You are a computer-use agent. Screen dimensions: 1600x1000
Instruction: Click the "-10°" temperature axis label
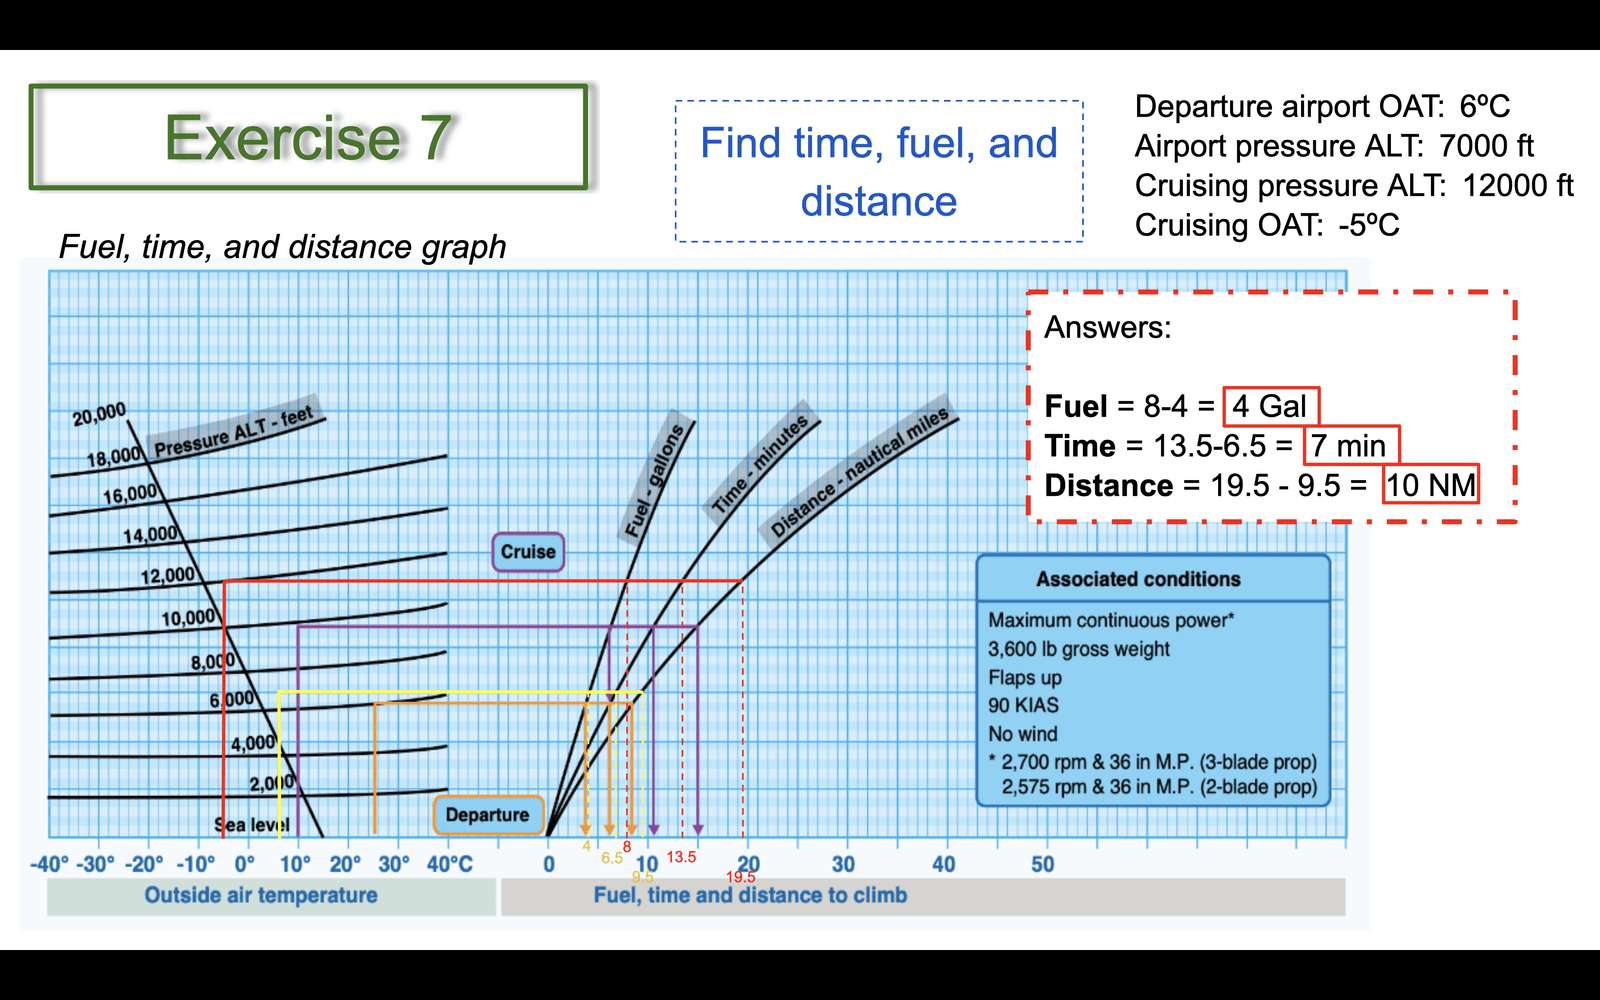[196, 864]
